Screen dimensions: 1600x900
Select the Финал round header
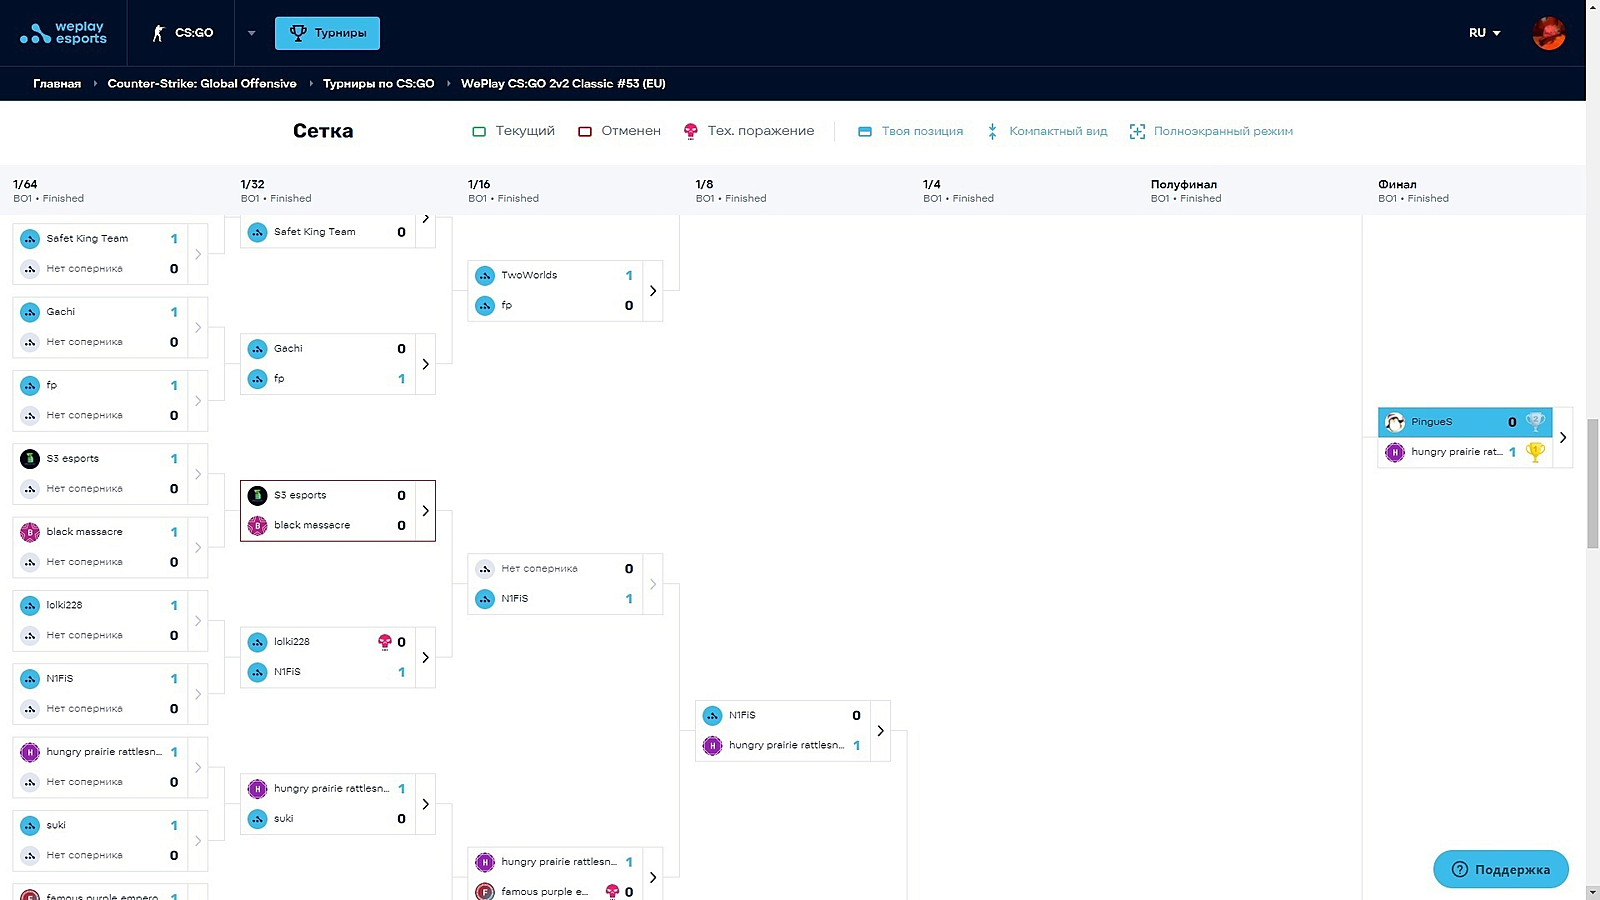[x=1413, y=190]
